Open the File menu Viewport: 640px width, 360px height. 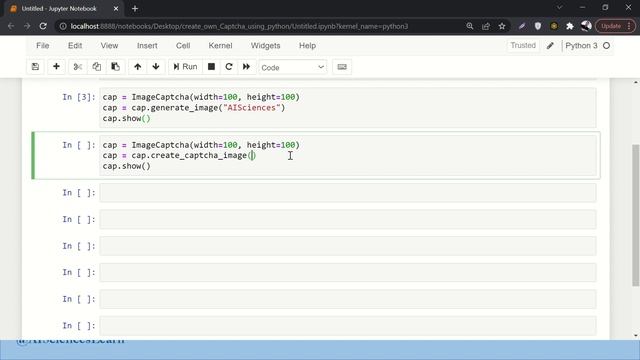click(42, 46)
